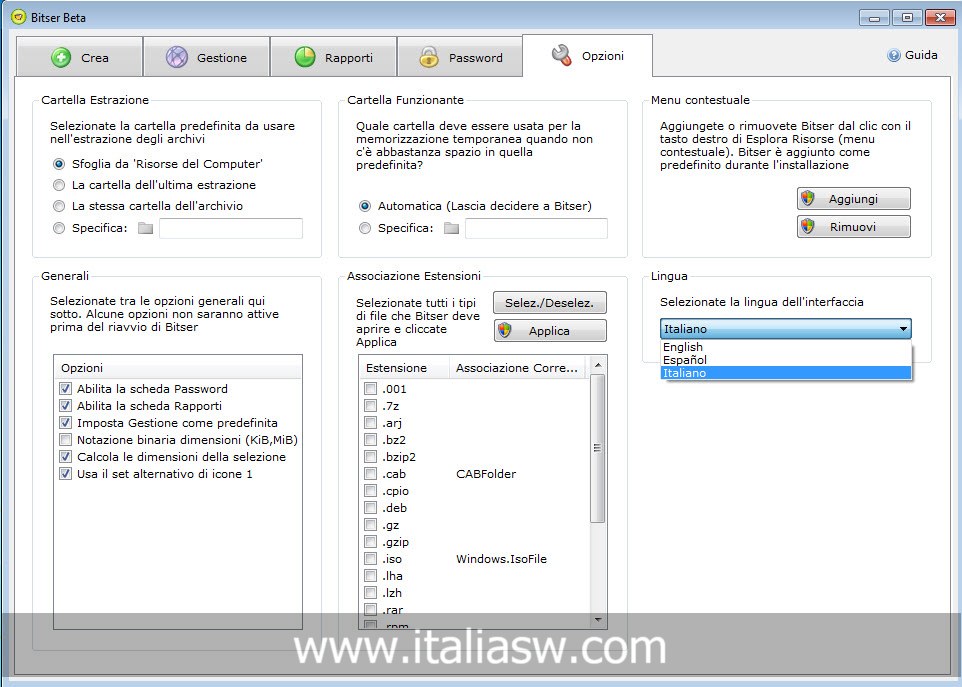Screen dimensions: 962x687
Task: Click the folder icon in Cartella Funzionante
Action: click(452, 228)
